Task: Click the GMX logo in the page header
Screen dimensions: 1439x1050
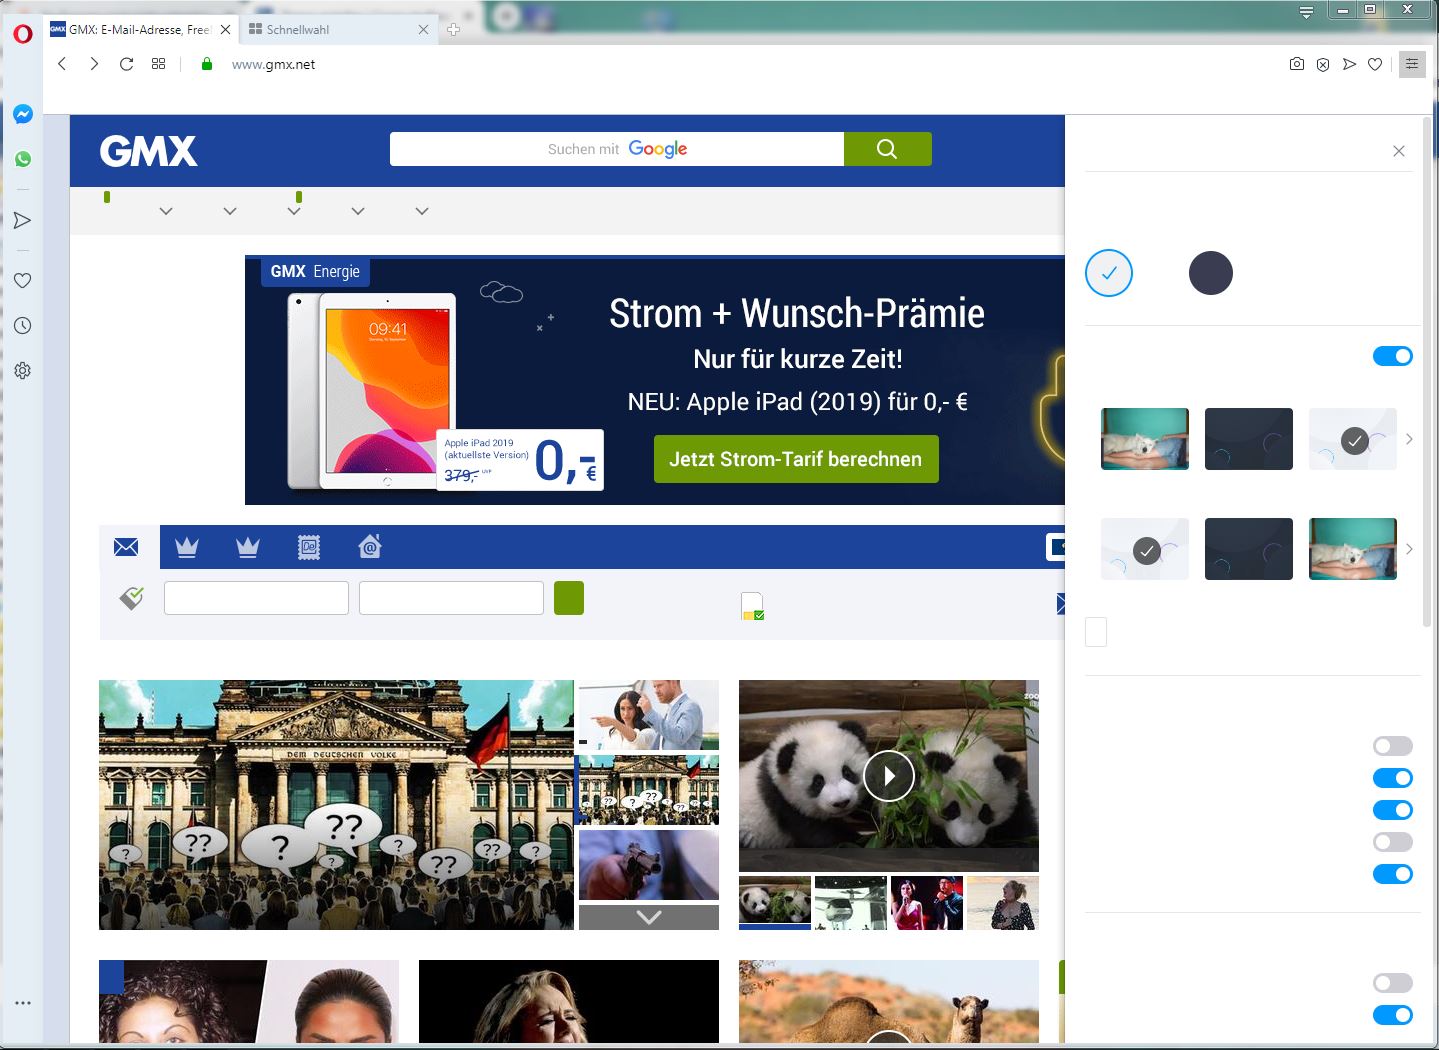Action: (x=148, y=151)
